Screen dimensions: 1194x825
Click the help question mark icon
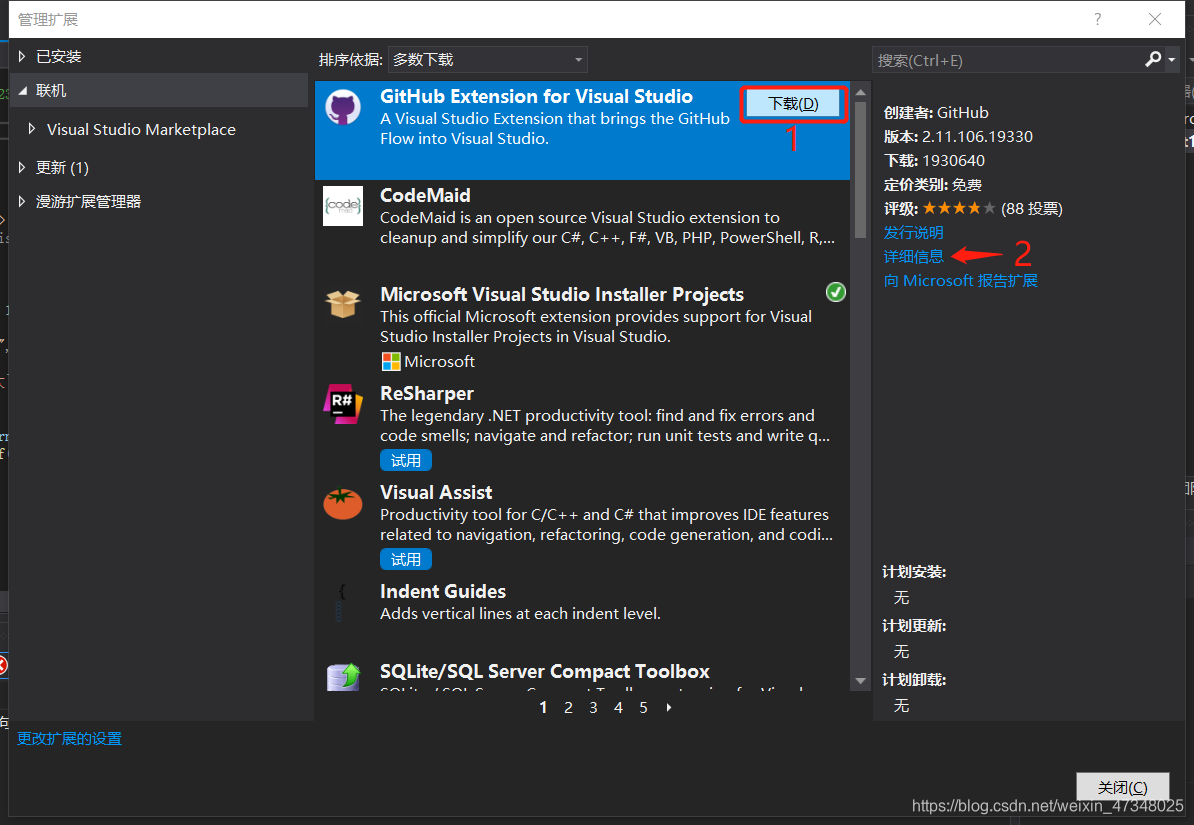point(1097,19)
